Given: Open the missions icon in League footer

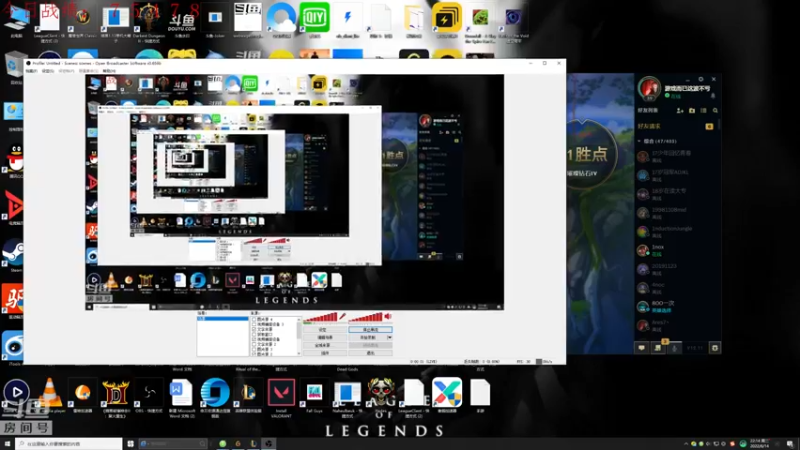Looking at the screenshot, I should [658, 348].
